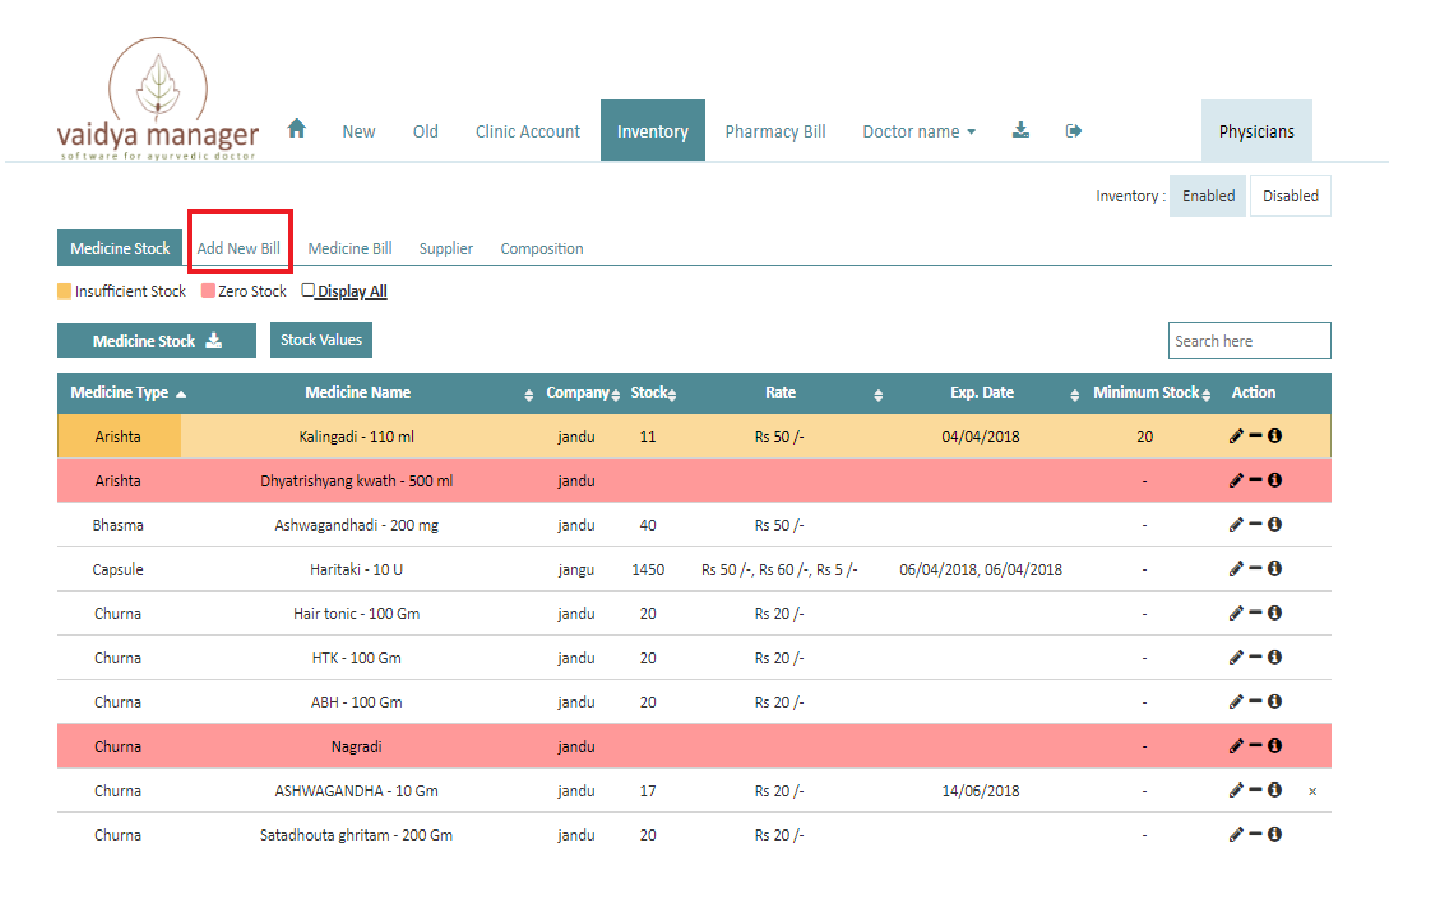
Task: Open info icon for Nagradi row
Action: [1275, 746]
